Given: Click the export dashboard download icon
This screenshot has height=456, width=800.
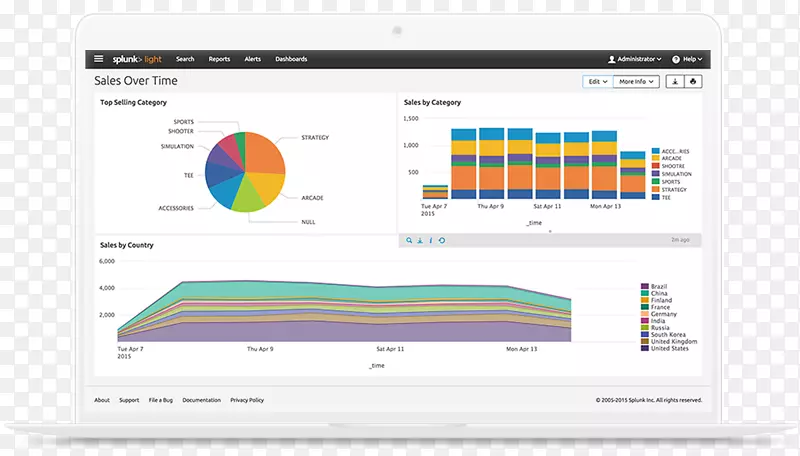Looking at the screenshot, I should (675, 81).
